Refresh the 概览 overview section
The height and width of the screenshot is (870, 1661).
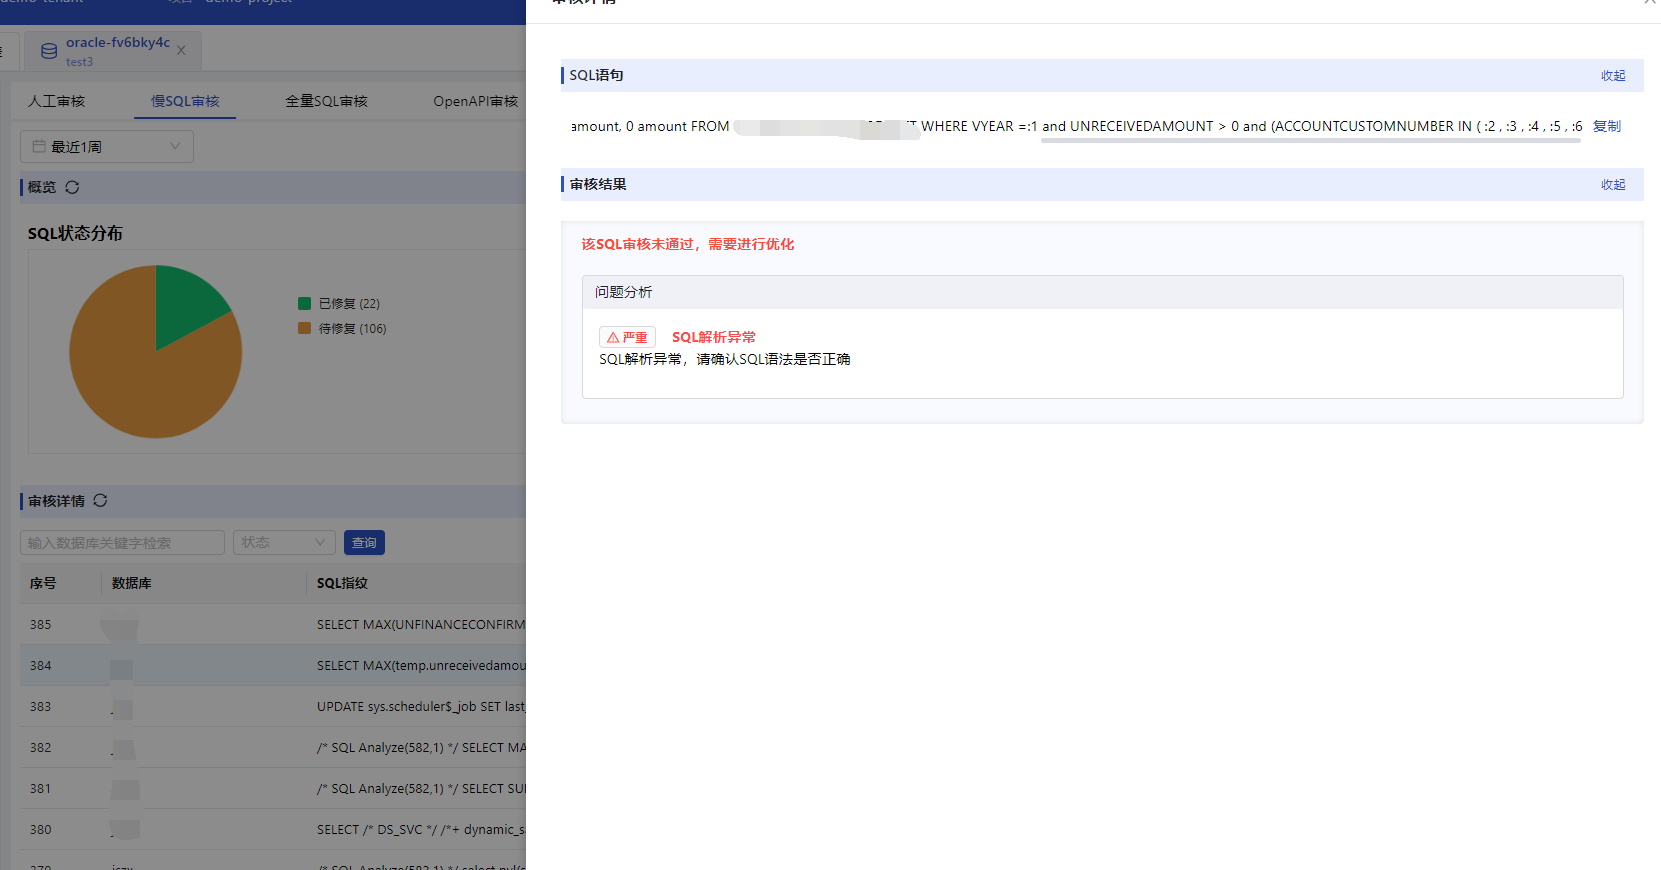(x=72, y=187)
